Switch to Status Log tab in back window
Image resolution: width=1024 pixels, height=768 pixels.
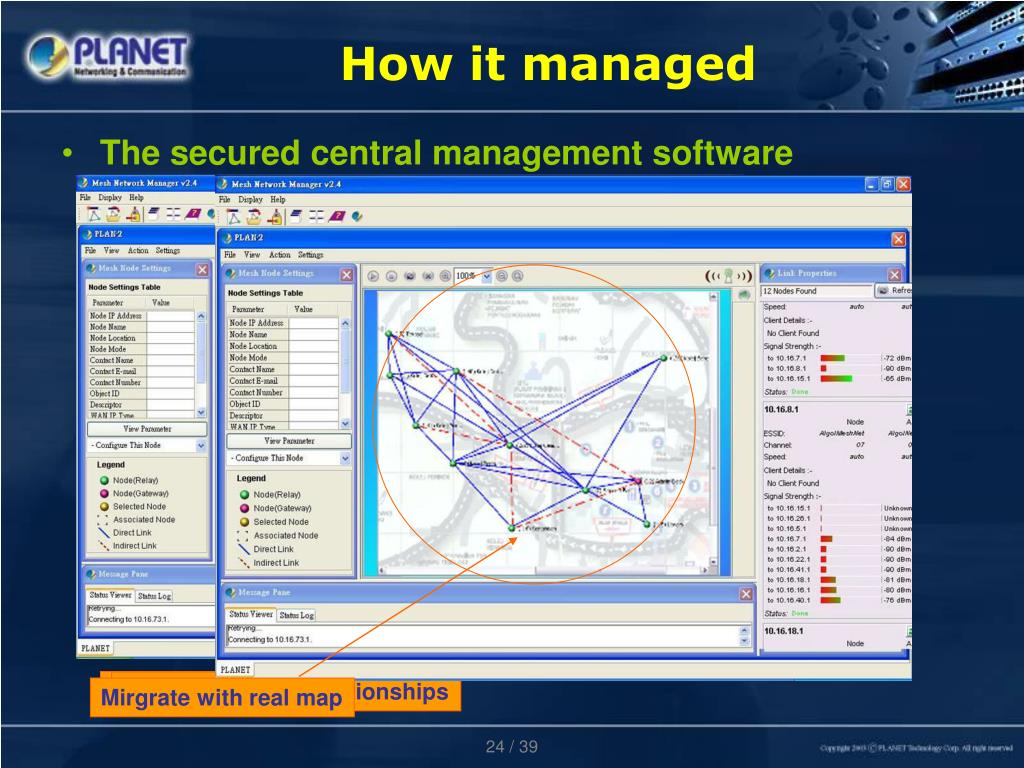click(x=154, y=596)
